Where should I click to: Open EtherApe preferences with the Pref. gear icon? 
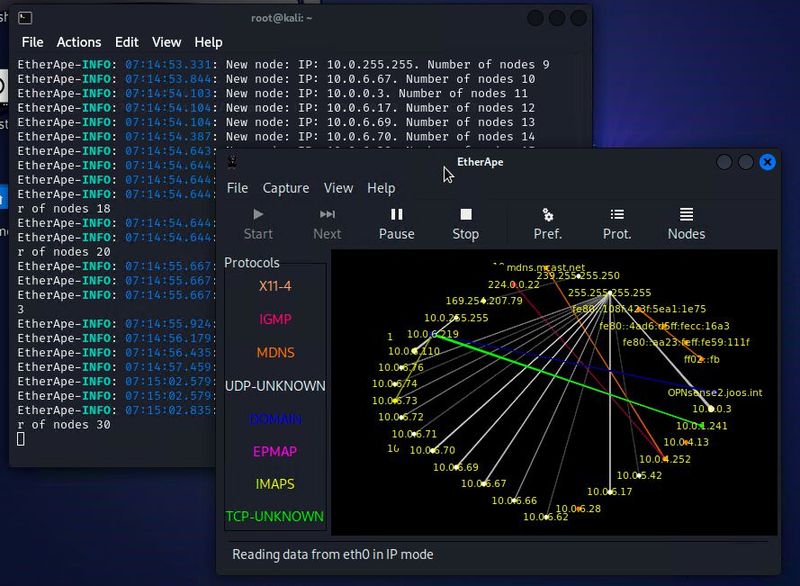pyautogui.click(x=548, y=222)
